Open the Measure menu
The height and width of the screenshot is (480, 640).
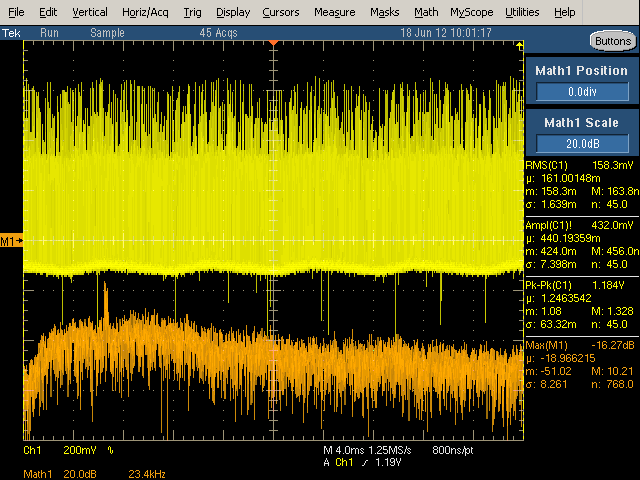tap(333, 12)
